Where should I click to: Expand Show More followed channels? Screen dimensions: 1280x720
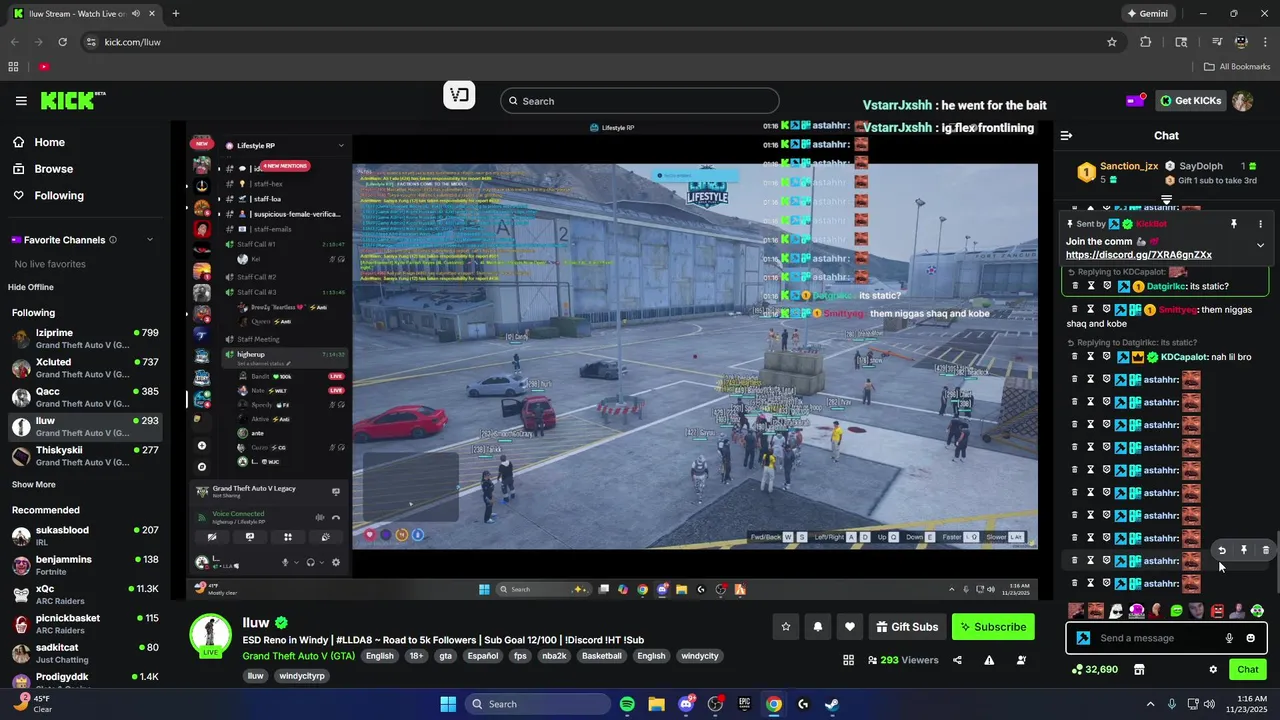pos(34,484)
